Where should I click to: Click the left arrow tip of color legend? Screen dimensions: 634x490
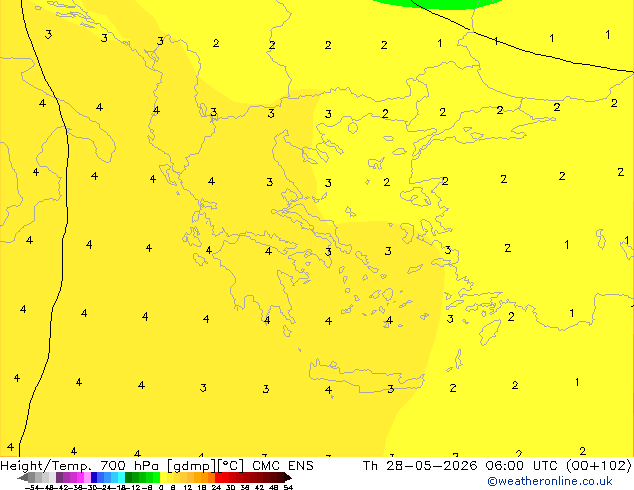(19, 478)
